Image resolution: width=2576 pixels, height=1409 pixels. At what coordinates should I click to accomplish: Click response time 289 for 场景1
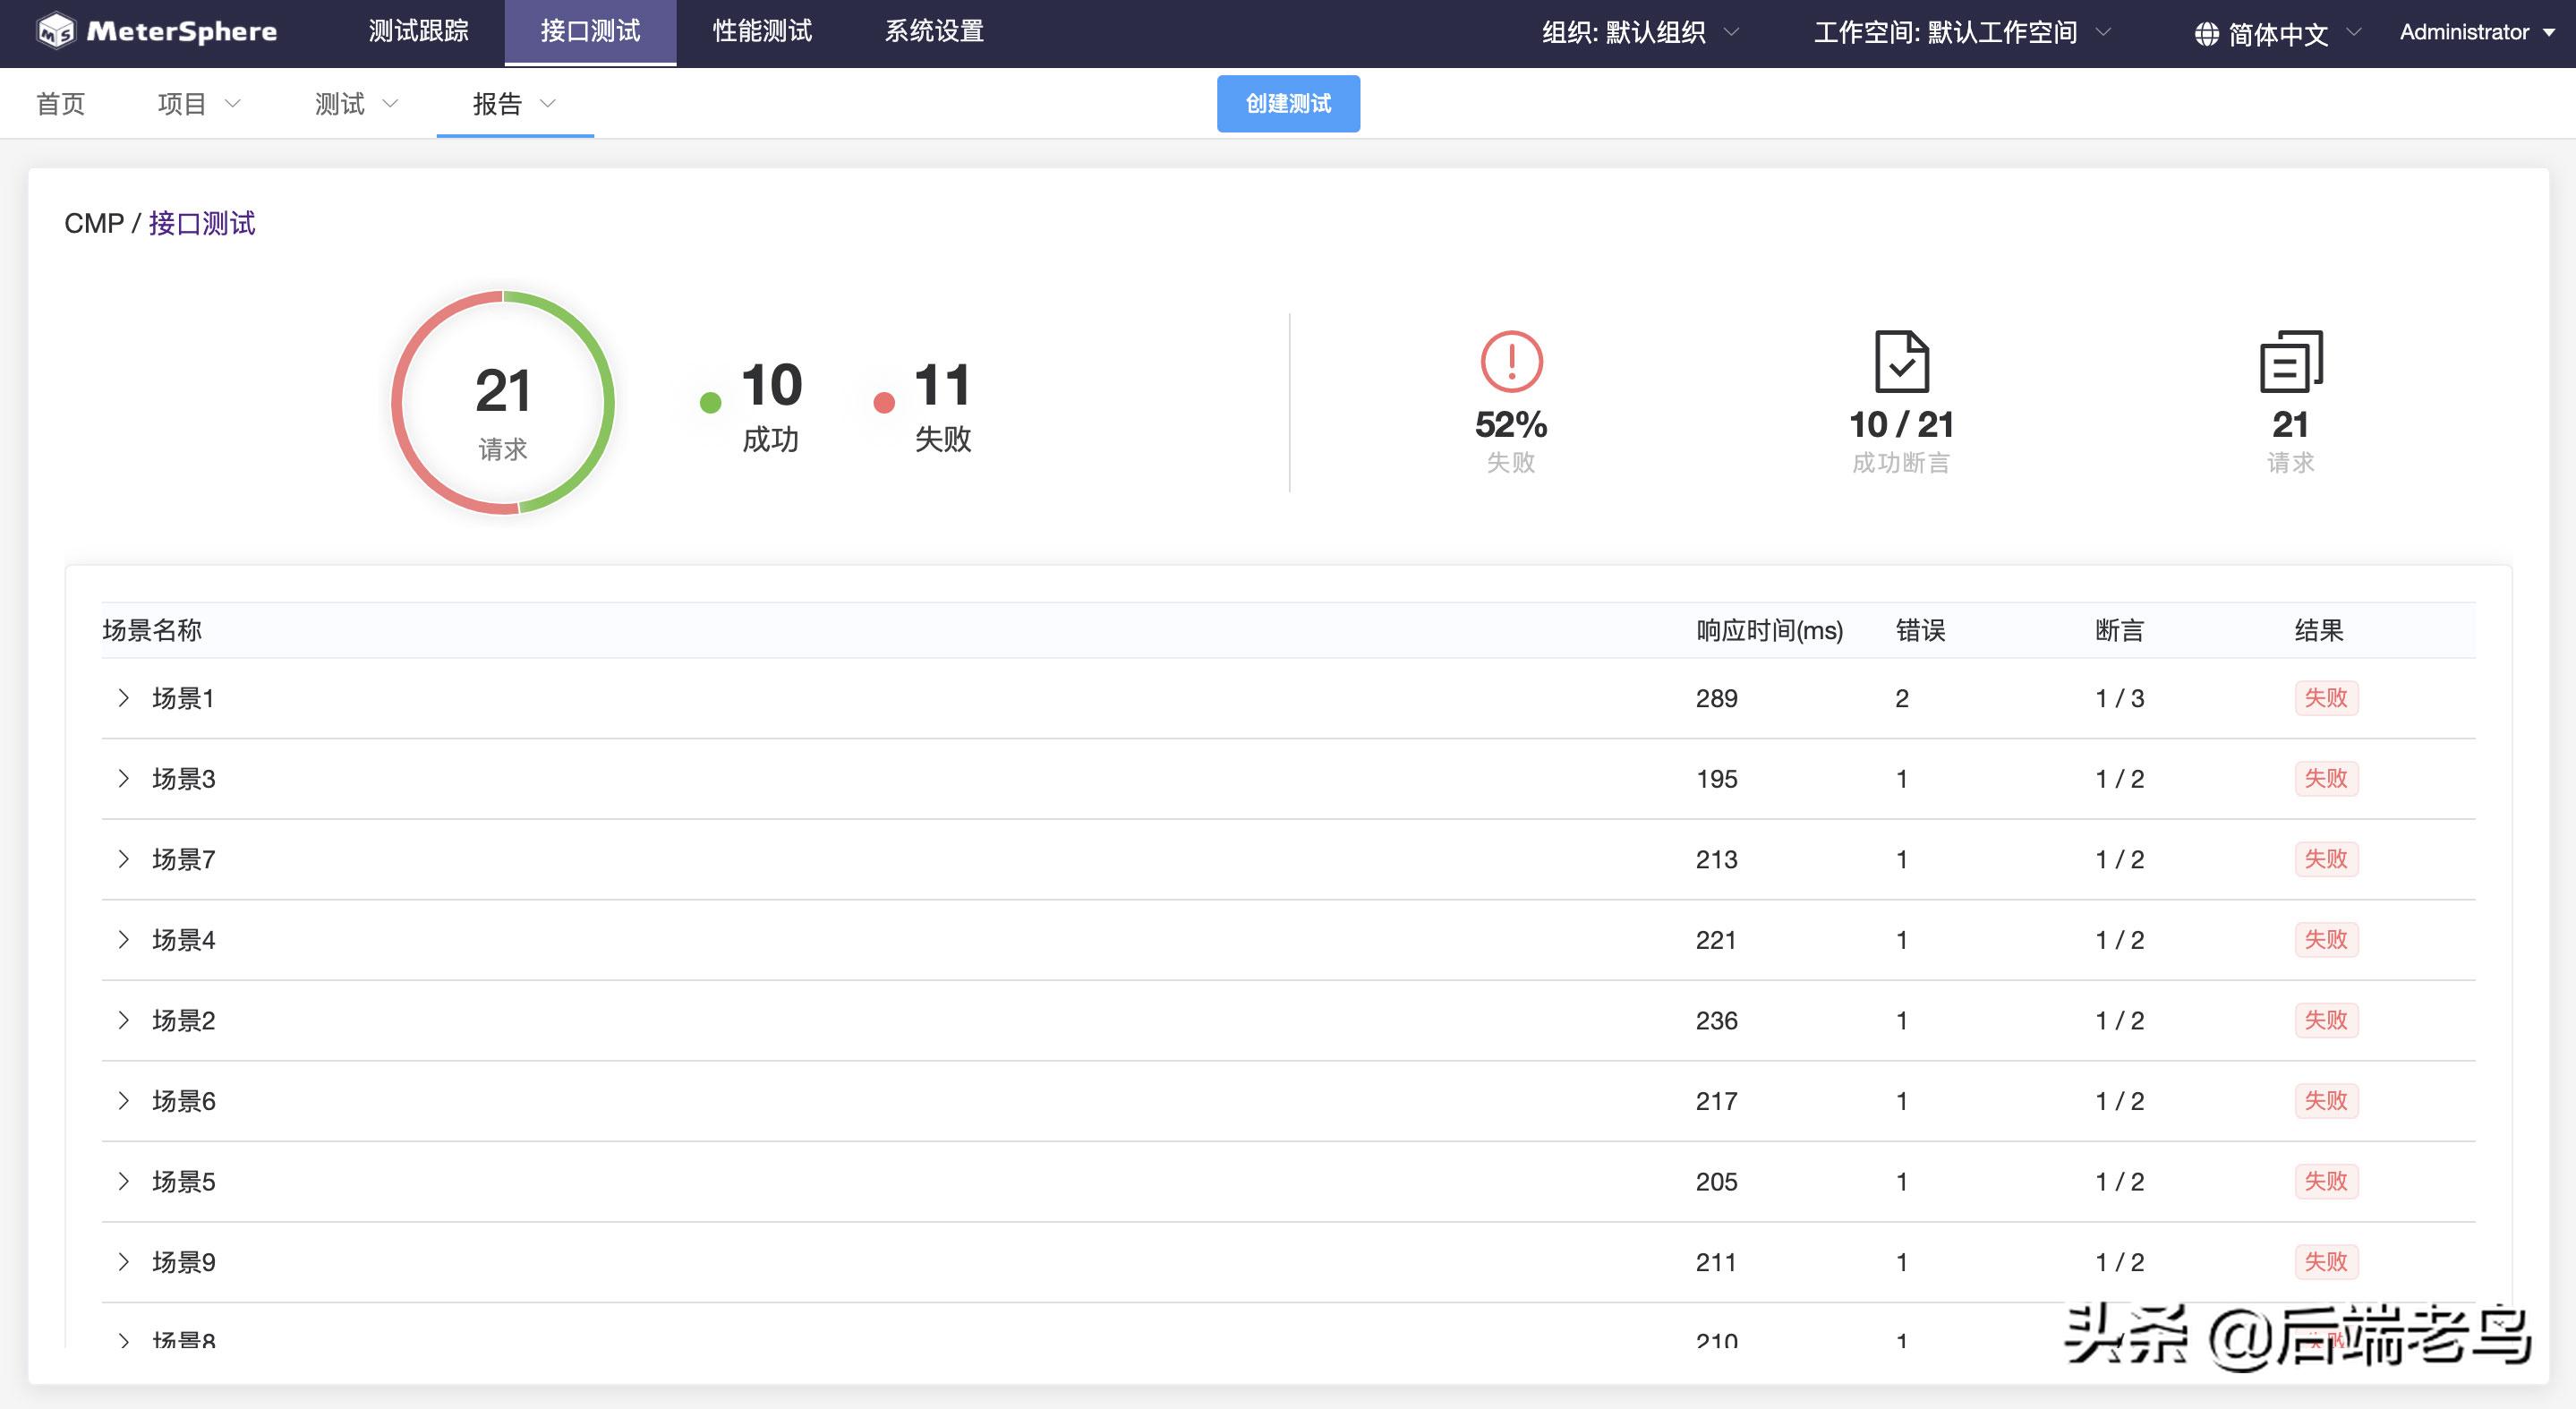(x=1716, y=698)
